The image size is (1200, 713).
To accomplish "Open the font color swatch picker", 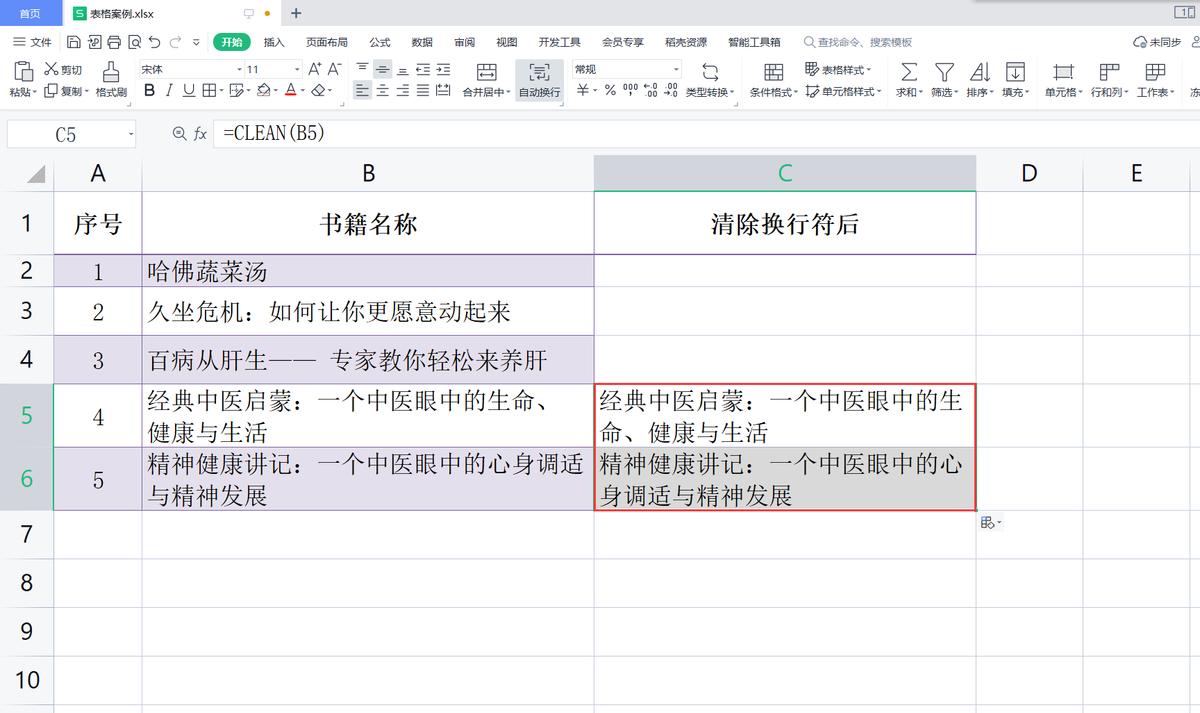I will [302, 91].
